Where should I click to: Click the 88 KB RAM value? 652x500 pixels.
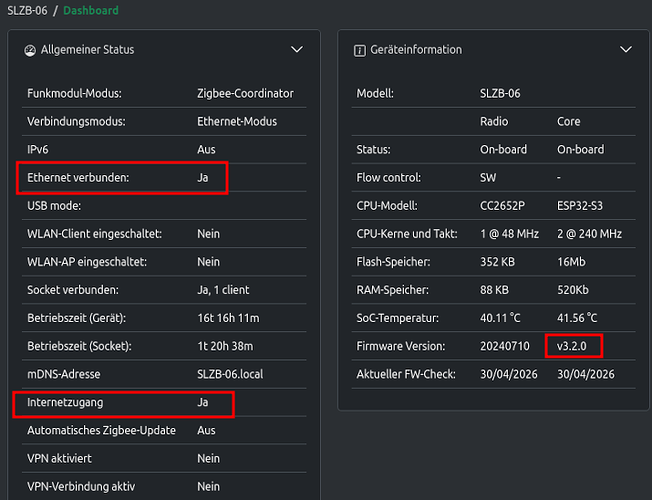494,290
